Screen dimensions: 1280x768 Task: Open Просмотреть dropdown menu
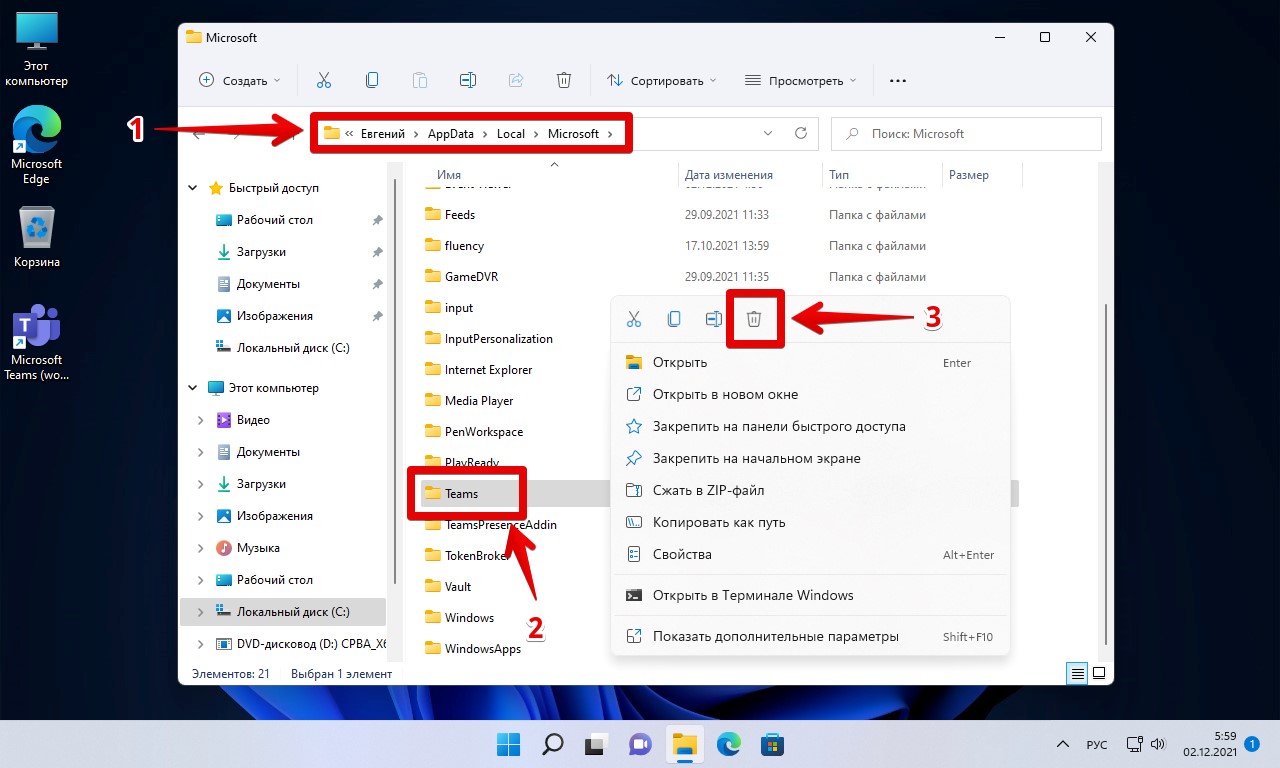coord(801,80)
